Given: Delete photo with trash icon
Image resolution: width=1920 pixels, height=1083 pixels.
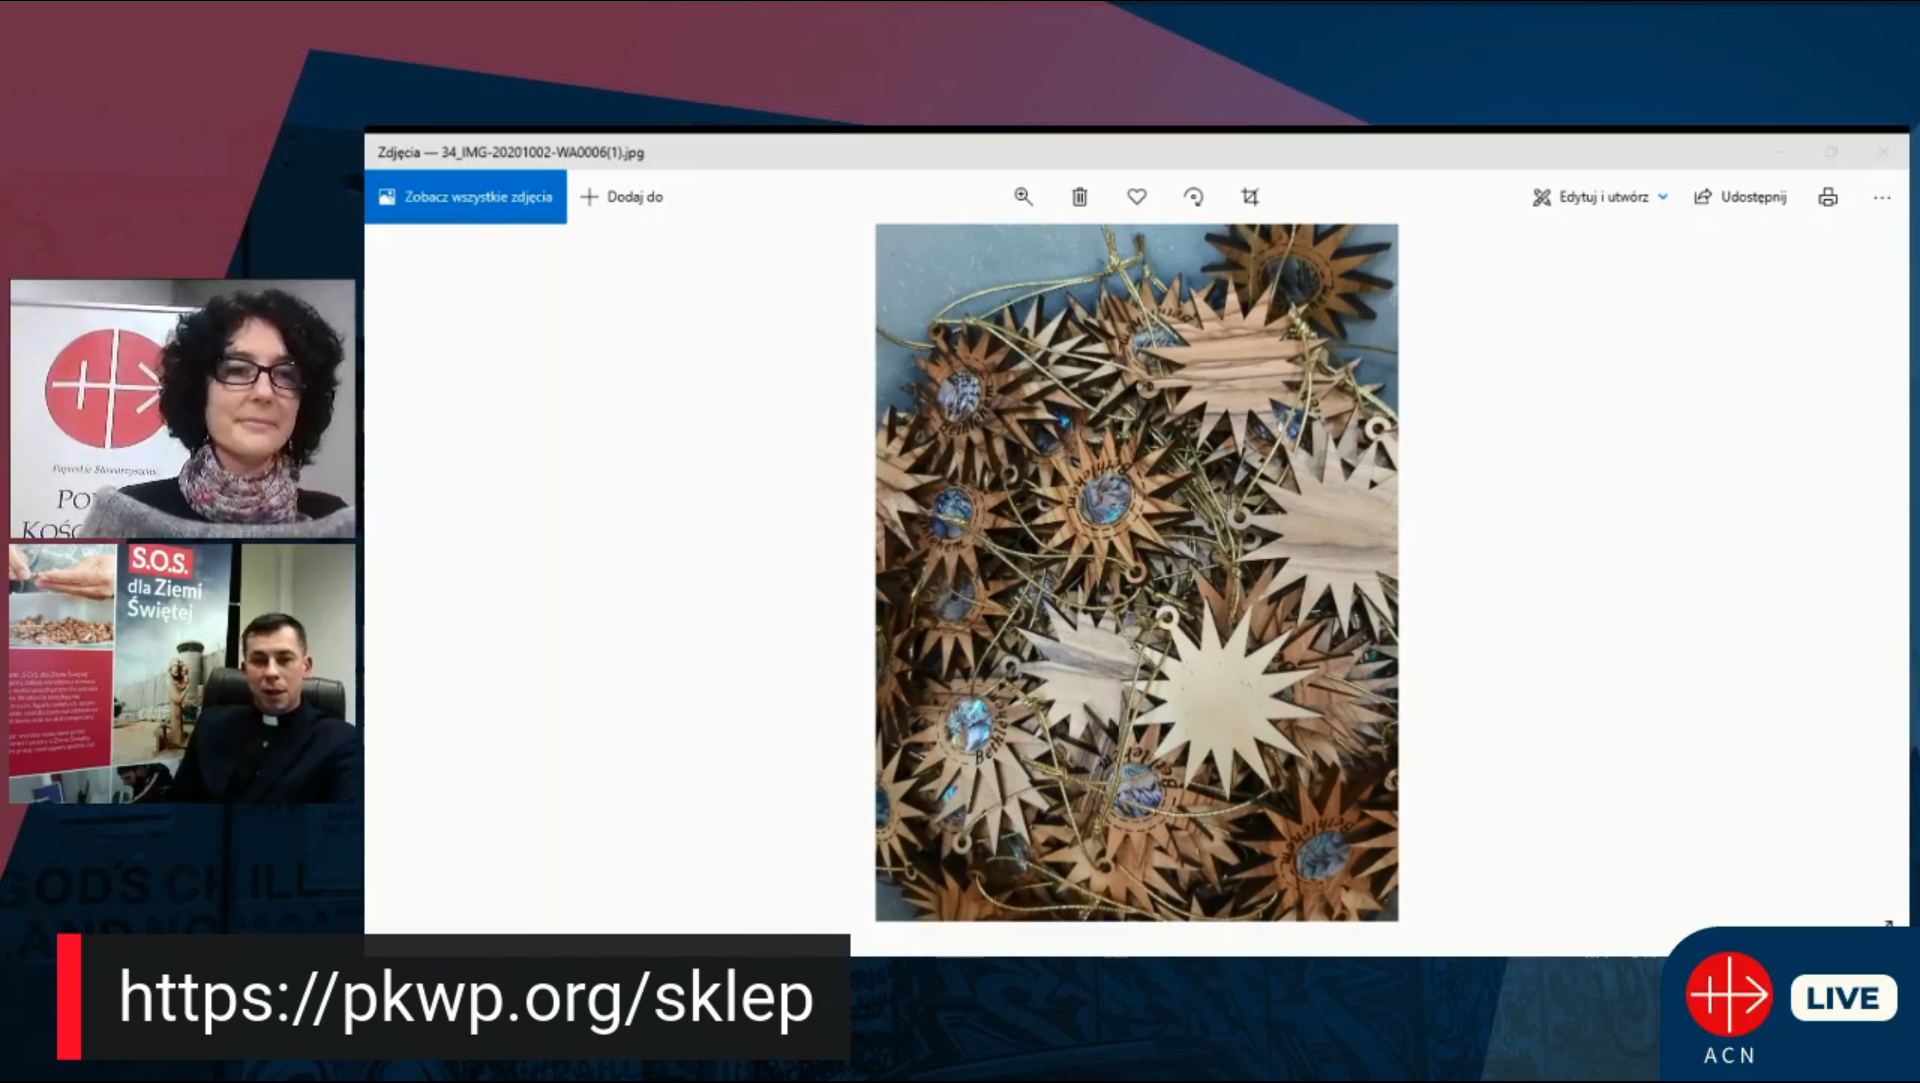Looking at the screenshot, I should pos(1080,197).
